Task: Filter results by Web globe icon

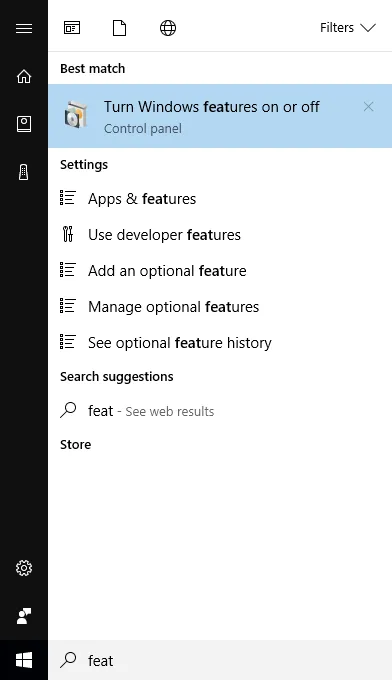Action: click(x=168, y=28)
